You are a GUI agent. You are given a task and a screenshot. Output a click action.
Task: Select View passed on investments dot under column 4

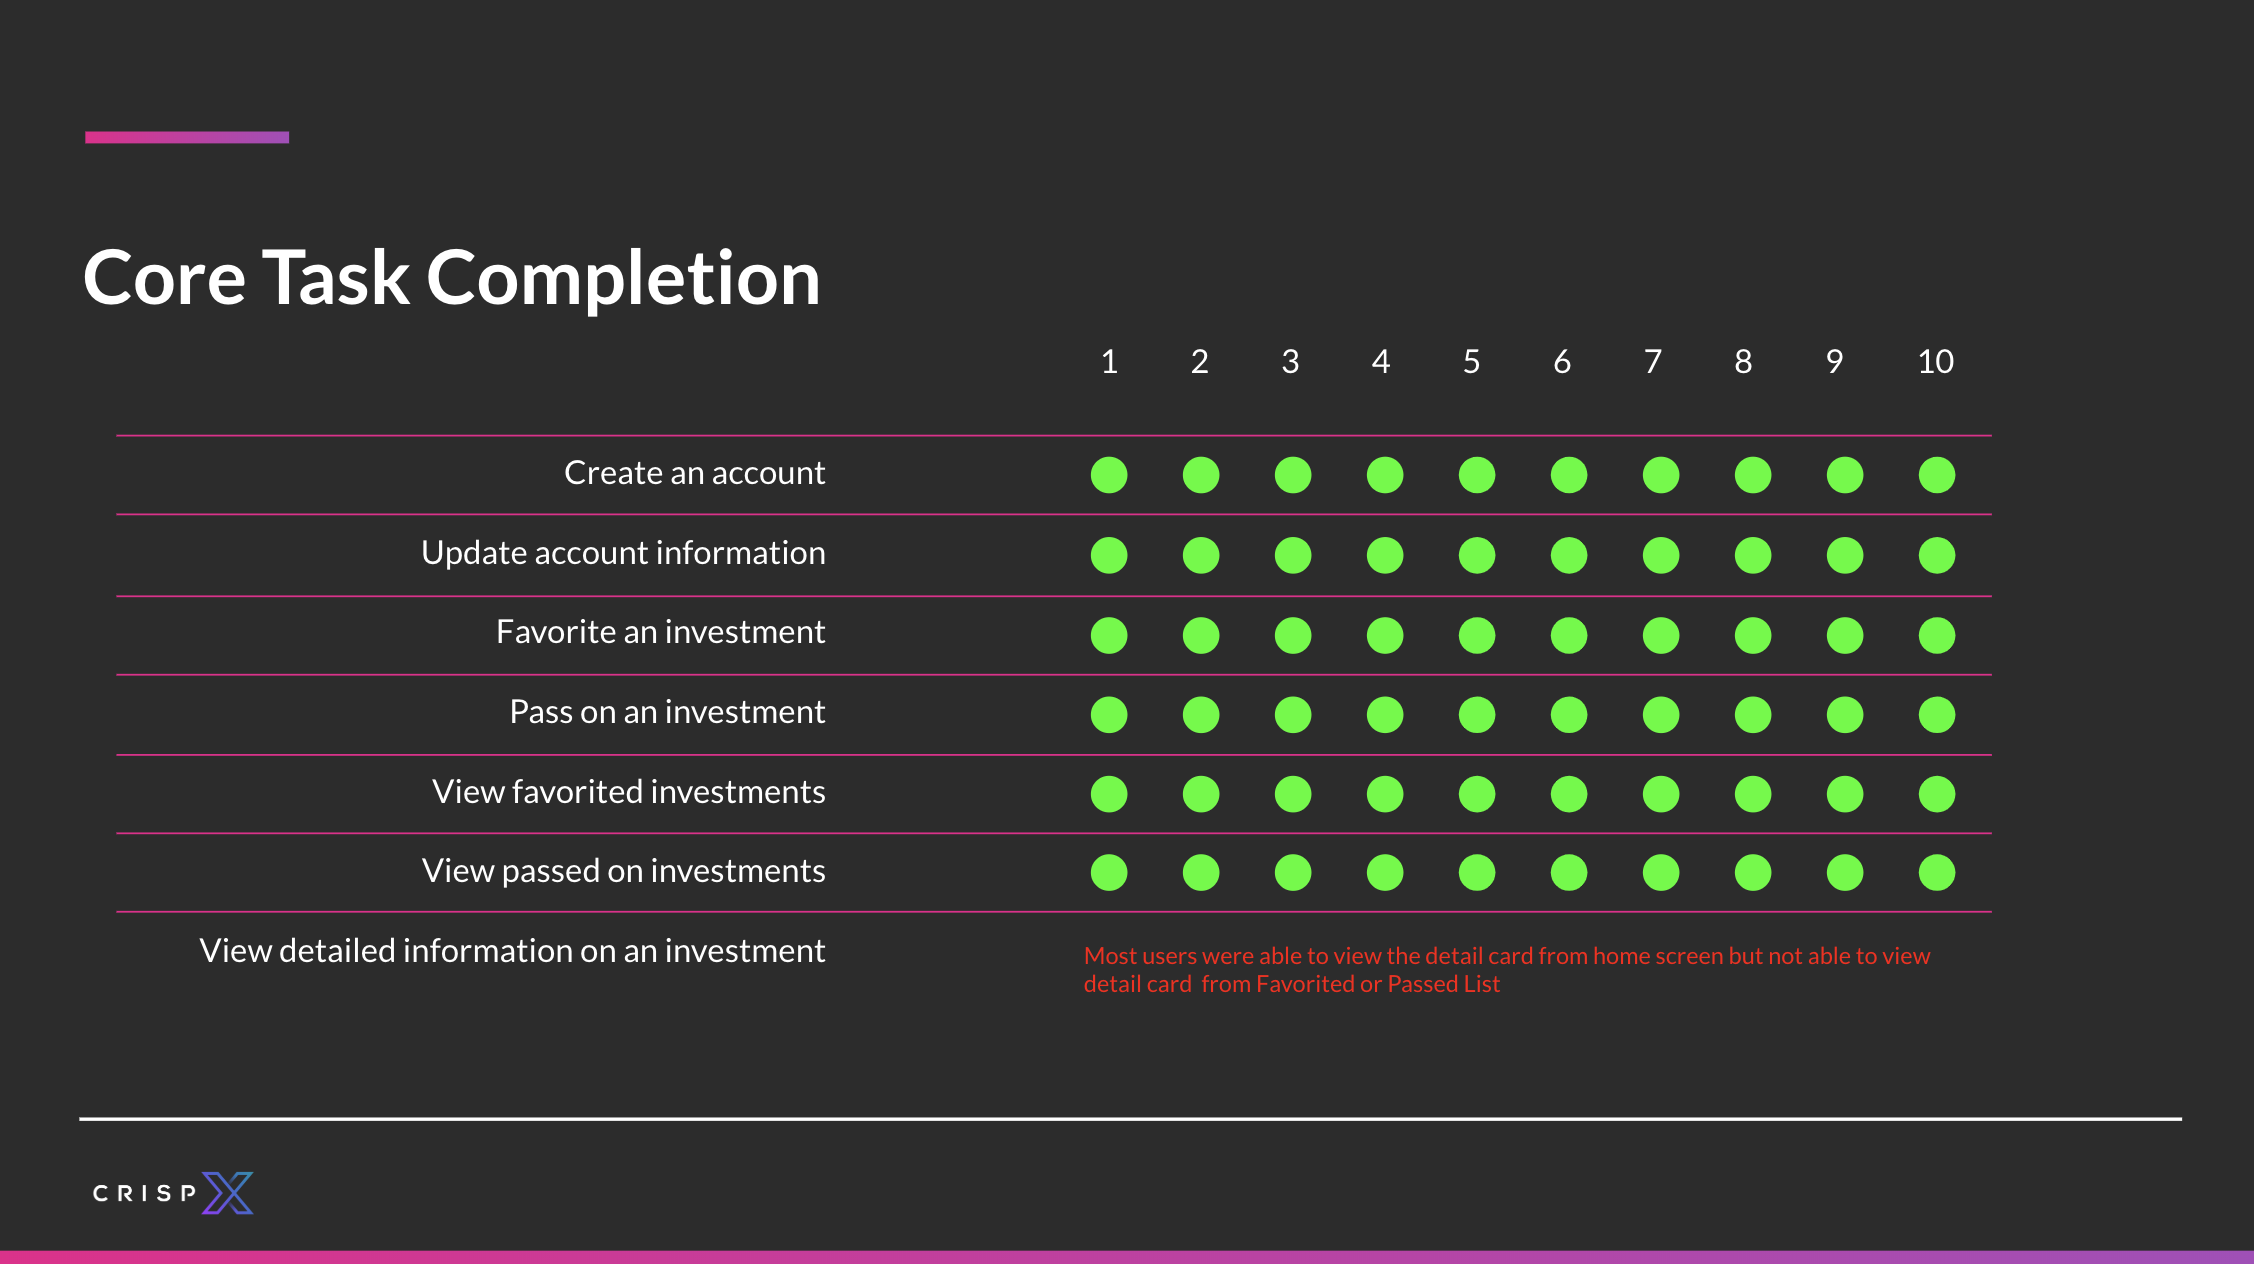tap(1385, 872)
